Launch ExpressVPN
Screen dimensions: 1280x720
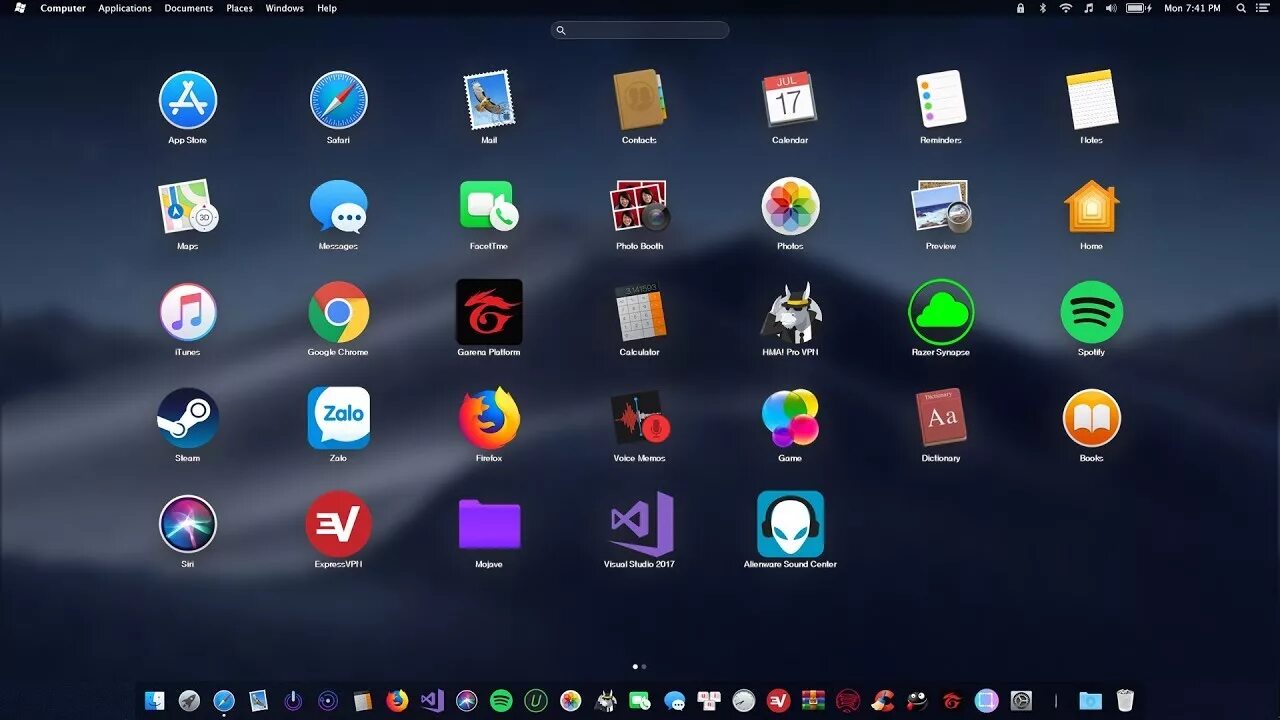coord(338,523)
